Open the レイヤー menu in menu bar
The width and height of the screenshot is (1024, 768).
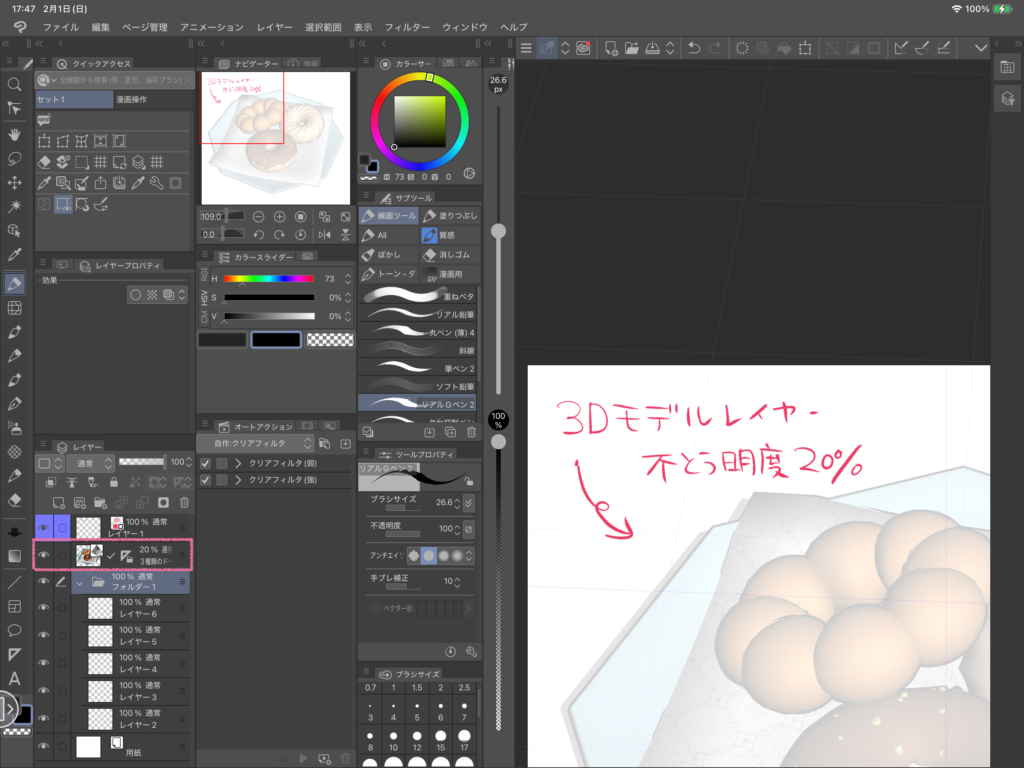(275, 27)
